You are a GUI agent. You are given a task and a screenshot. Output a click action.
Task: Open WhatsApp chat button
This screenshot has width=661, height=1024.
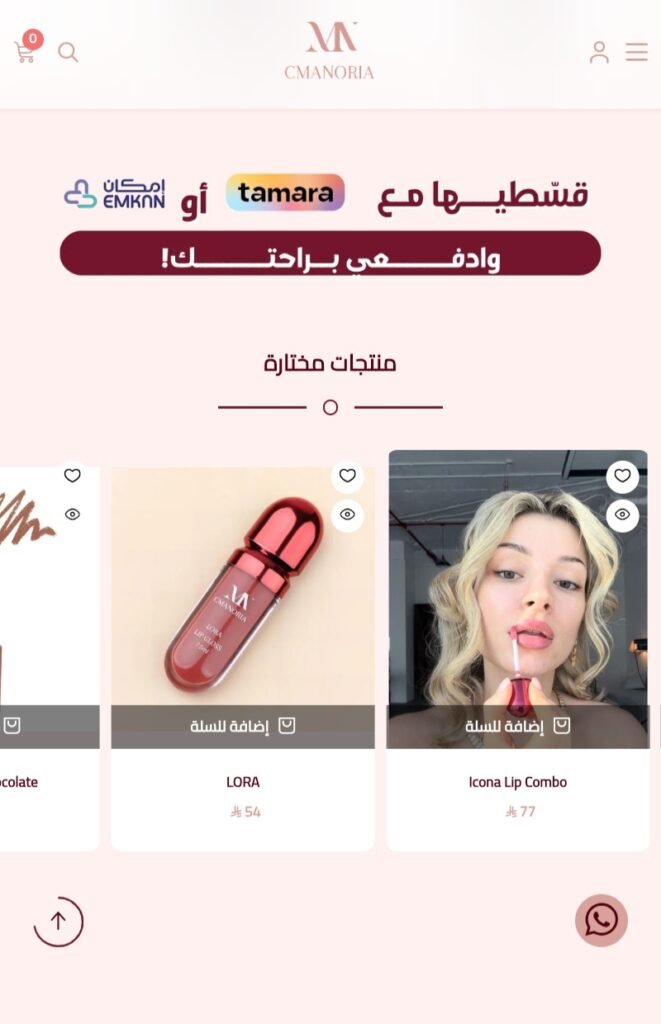point(601,920)
